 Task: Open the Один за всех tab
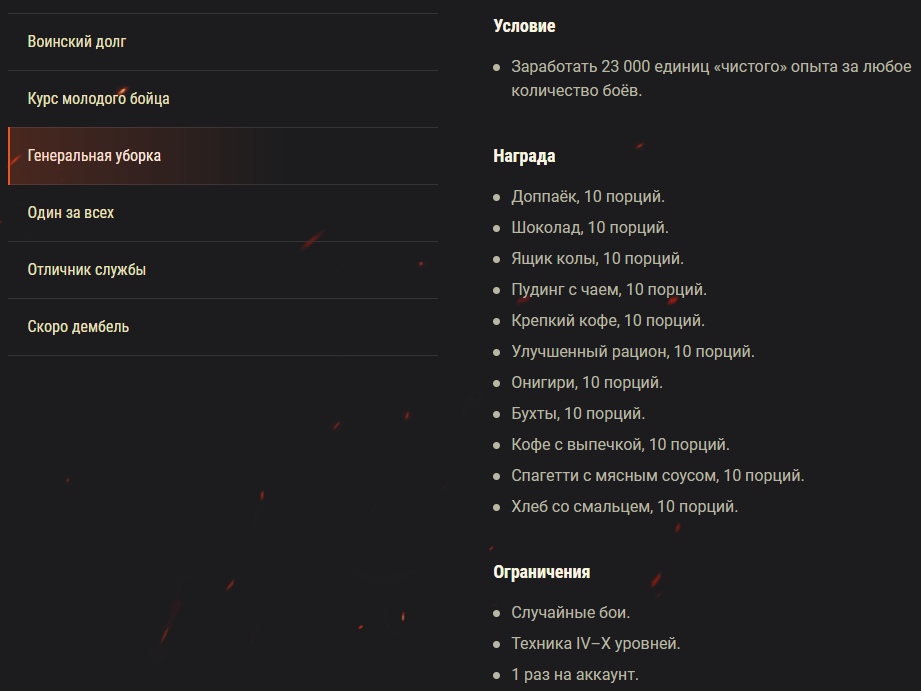click(71, 213)
